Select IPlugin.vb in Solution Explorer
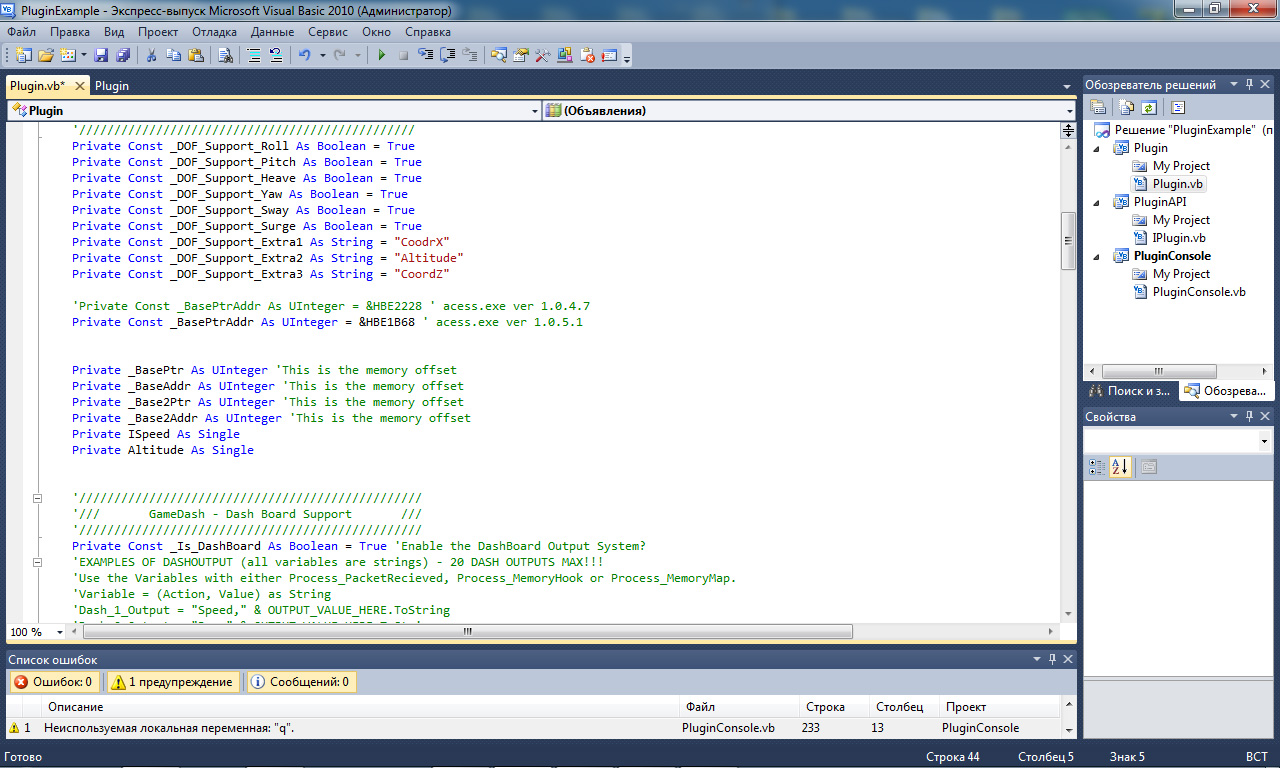 tap(1178, 238)
